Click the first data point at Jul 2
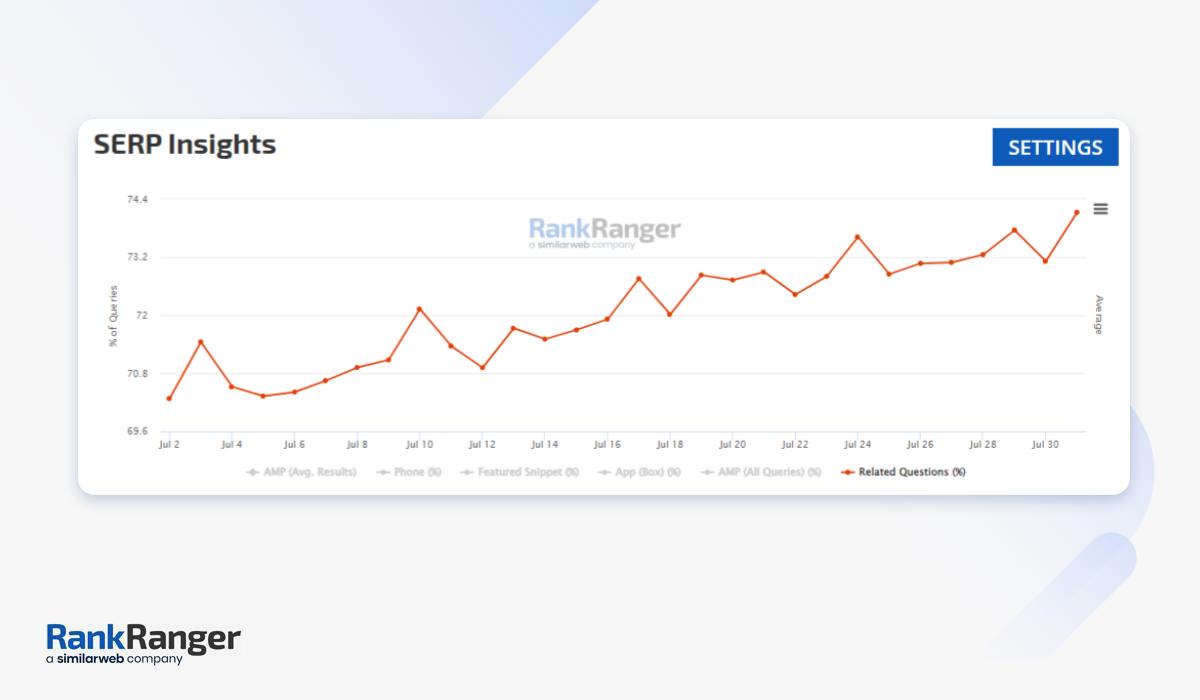1200x700 pixels. click(169, 399)
